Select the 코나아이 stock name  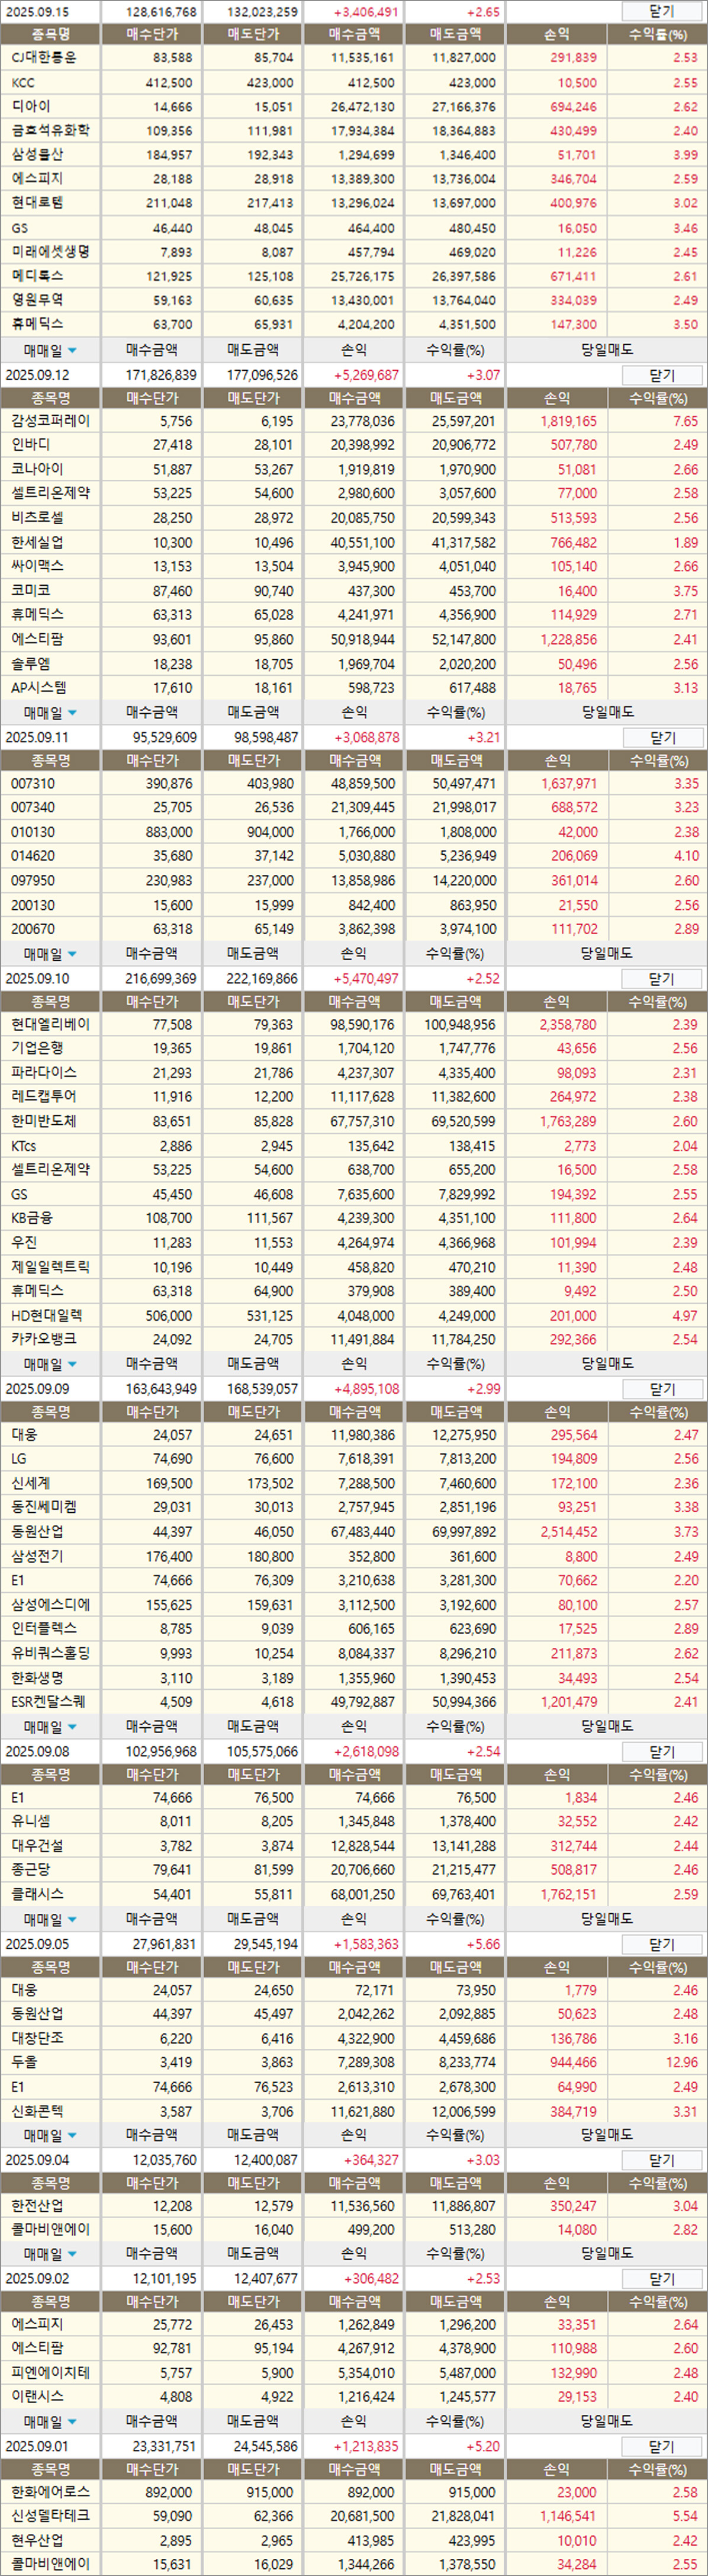pos(37,469)
